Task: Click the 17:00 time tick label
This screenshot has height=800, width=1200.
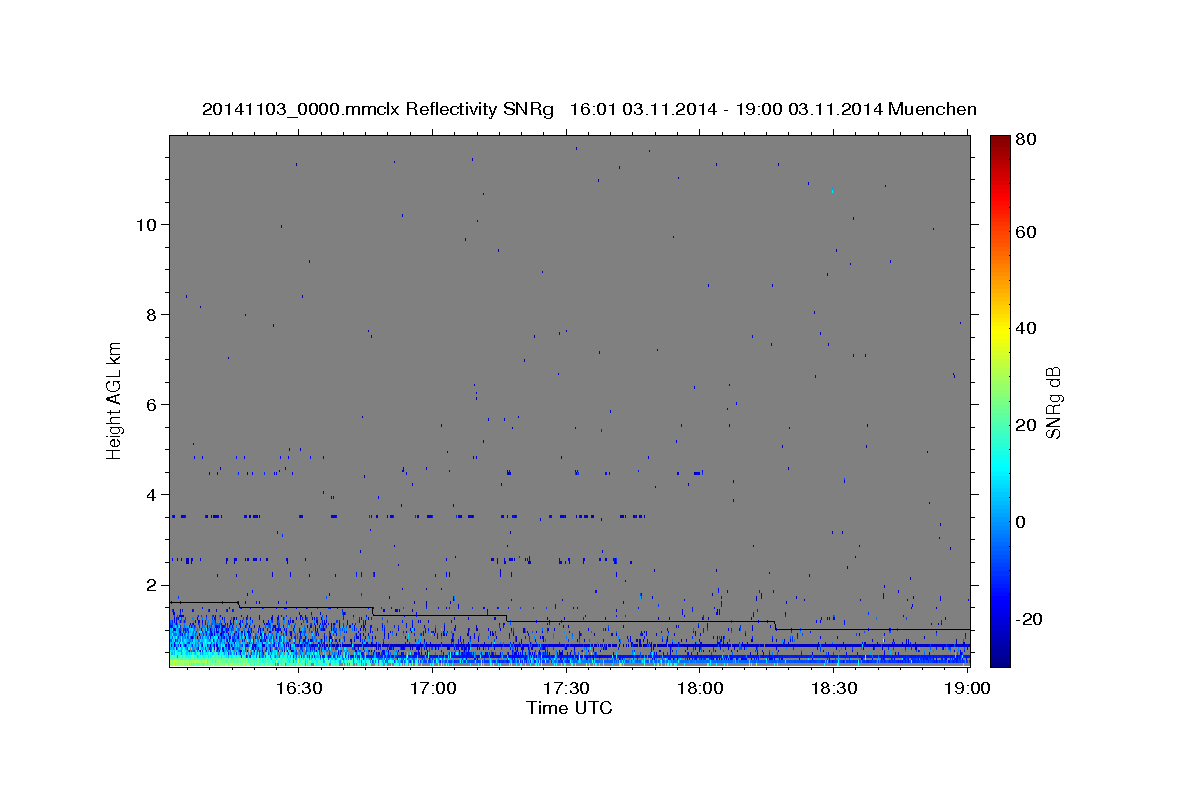Action: click(433, 688)
